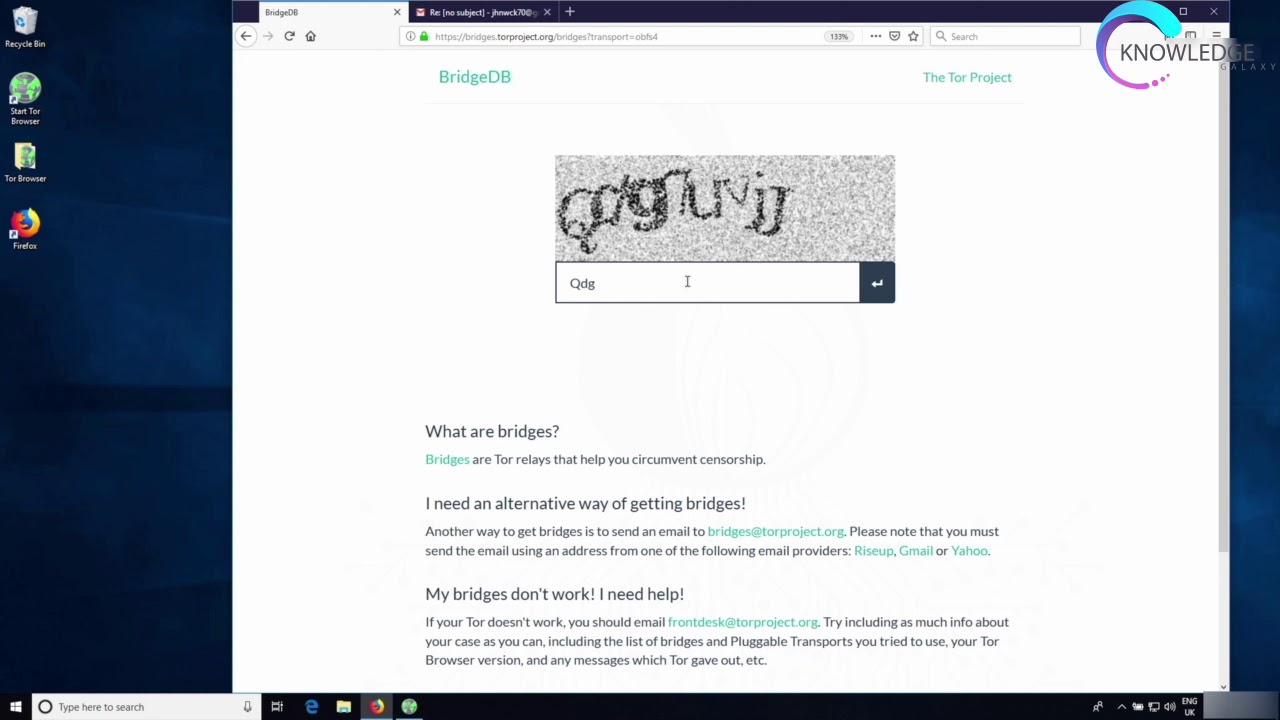This screenshot has width=1280, height=720.
Task: Visit the Yahoo provider link
Action: [969, 550]
